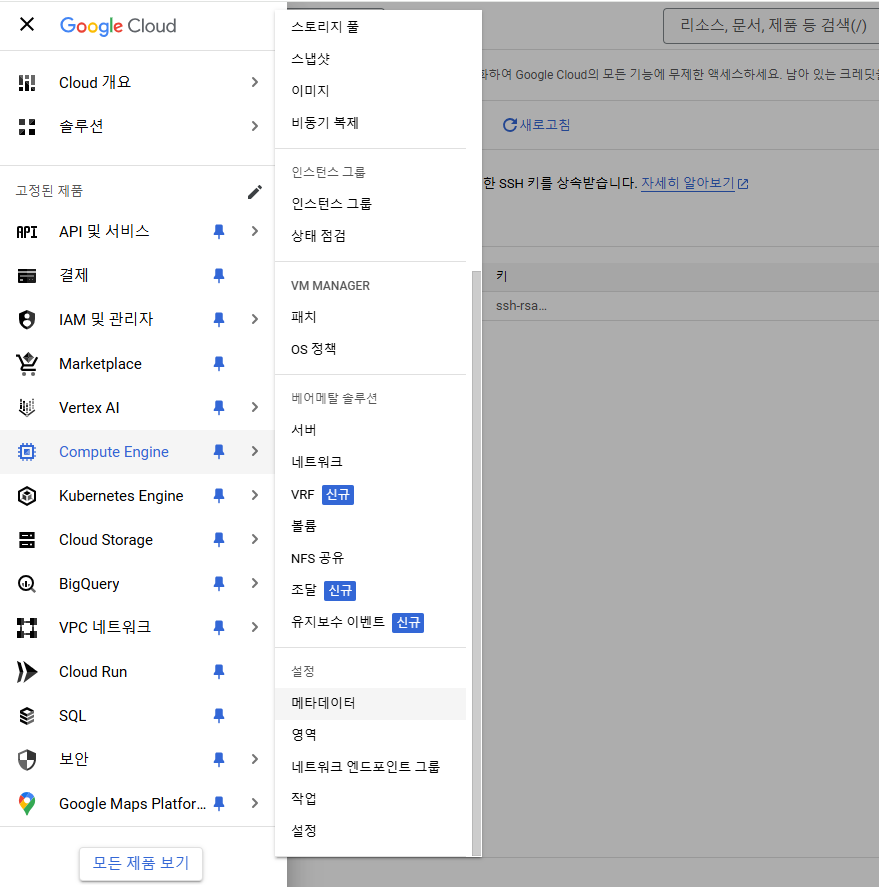879x887 pixels.
Task: Click the API 및 서비스 icon
Action: coord(27,232)
